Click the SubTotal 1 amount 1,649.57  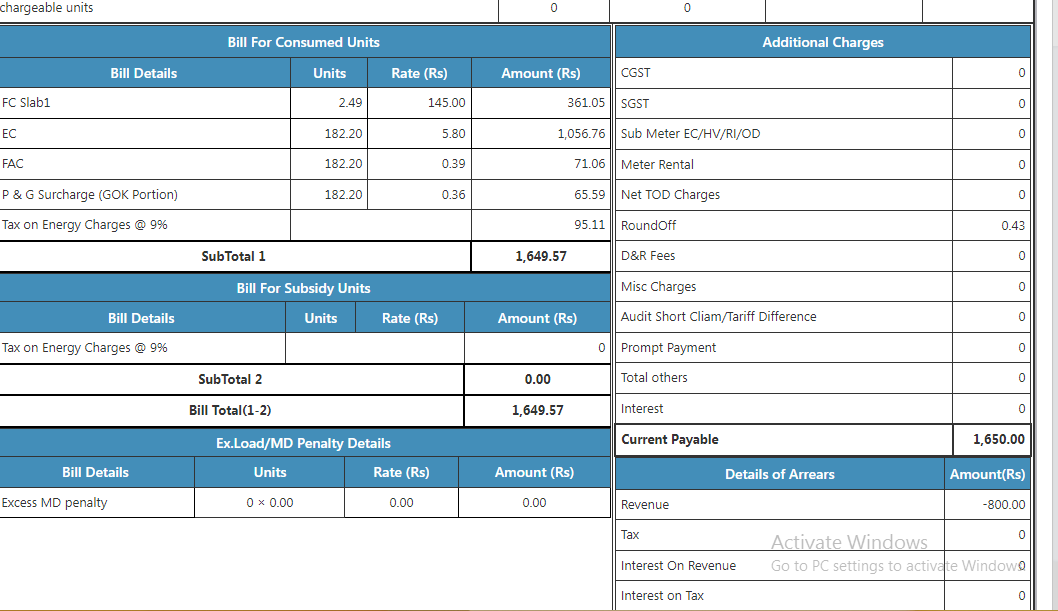click(x=540, y=256)
